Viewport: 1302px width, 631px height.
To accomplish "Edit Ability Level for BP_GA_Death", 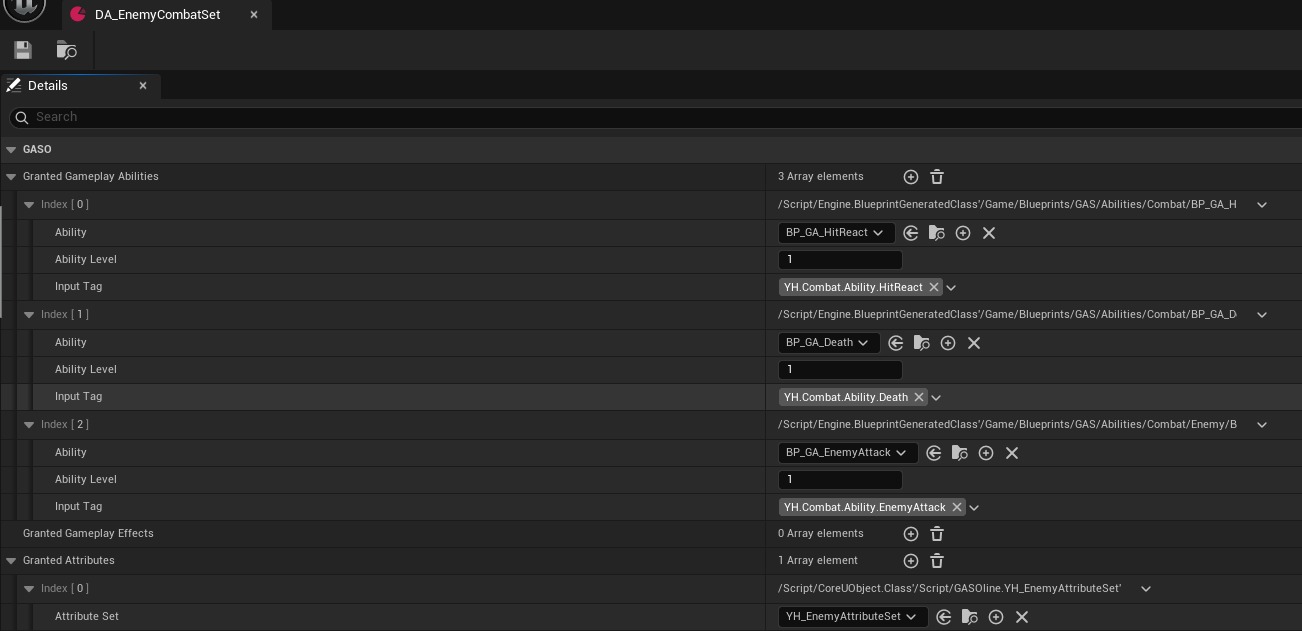I will tap(840, 370).
